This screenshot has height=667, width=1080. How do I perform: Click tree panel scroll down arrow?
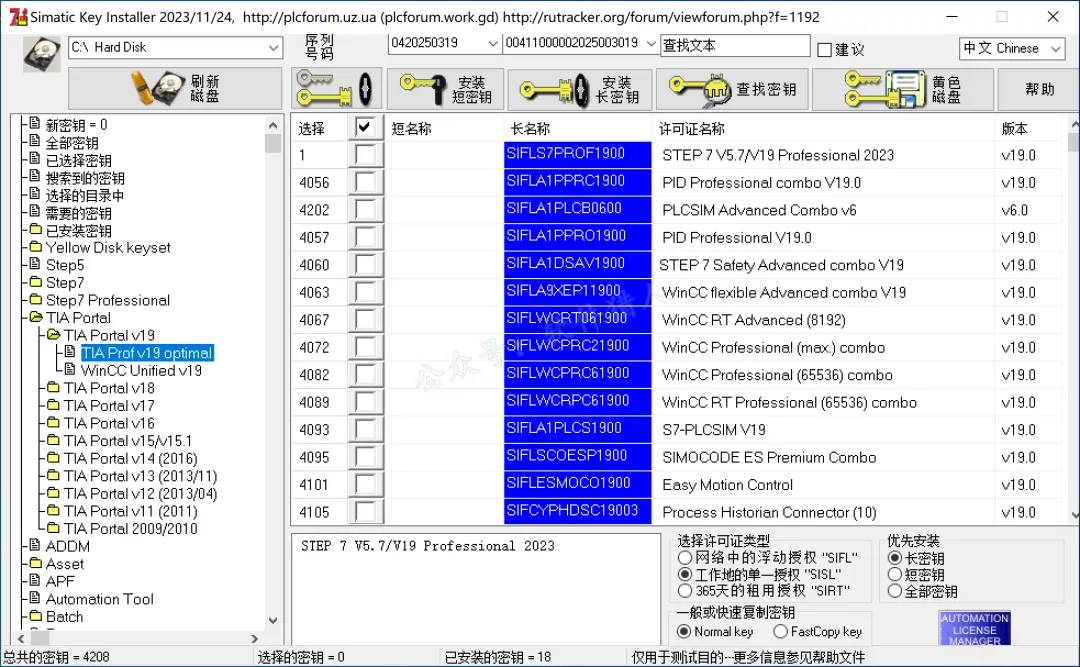[273, 620]
